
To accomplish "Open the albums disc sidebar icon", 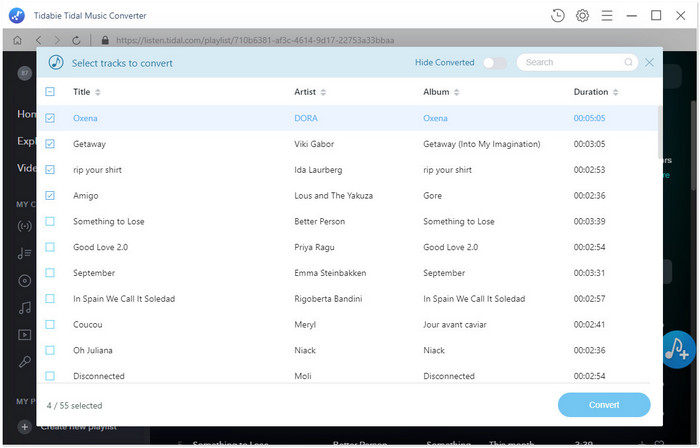I will pyautogui.click(x=25, y=281).
